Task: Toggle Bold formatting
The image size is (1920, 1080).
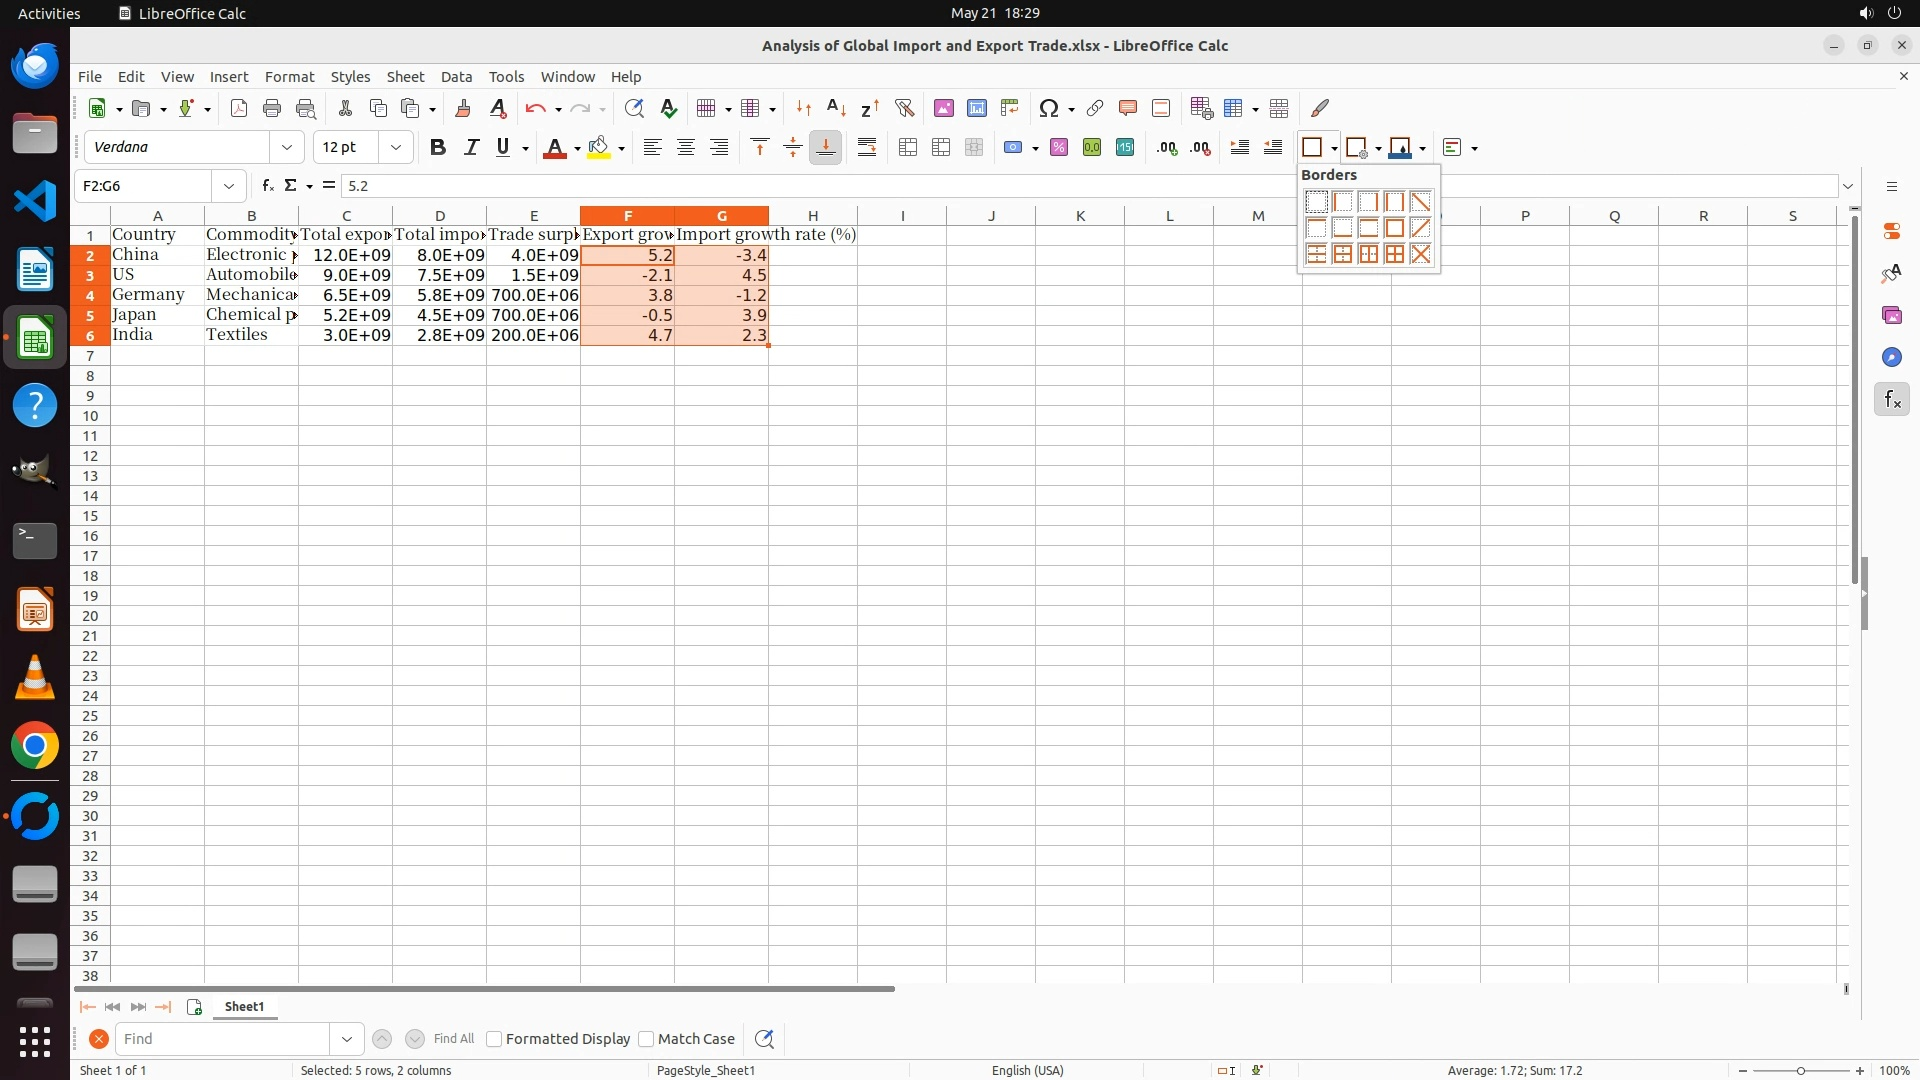Action: coord(437,148)
